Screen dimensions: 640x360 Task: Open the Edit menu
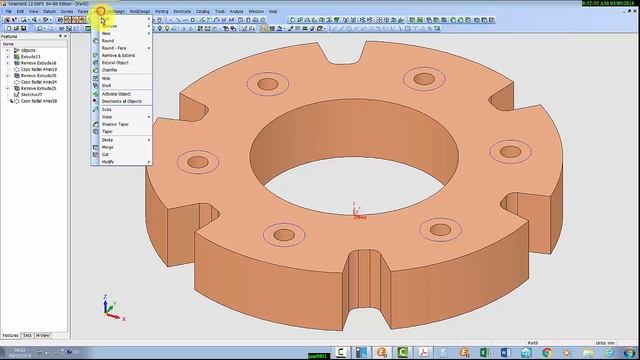tap(20, 11)
